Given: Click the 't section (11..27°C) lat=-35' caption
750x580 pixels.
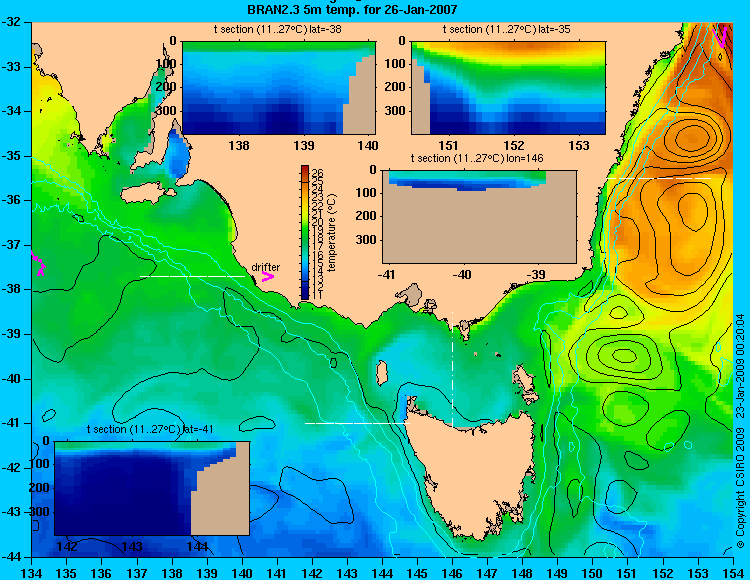Looking at the screenshot, I should 507,29.
